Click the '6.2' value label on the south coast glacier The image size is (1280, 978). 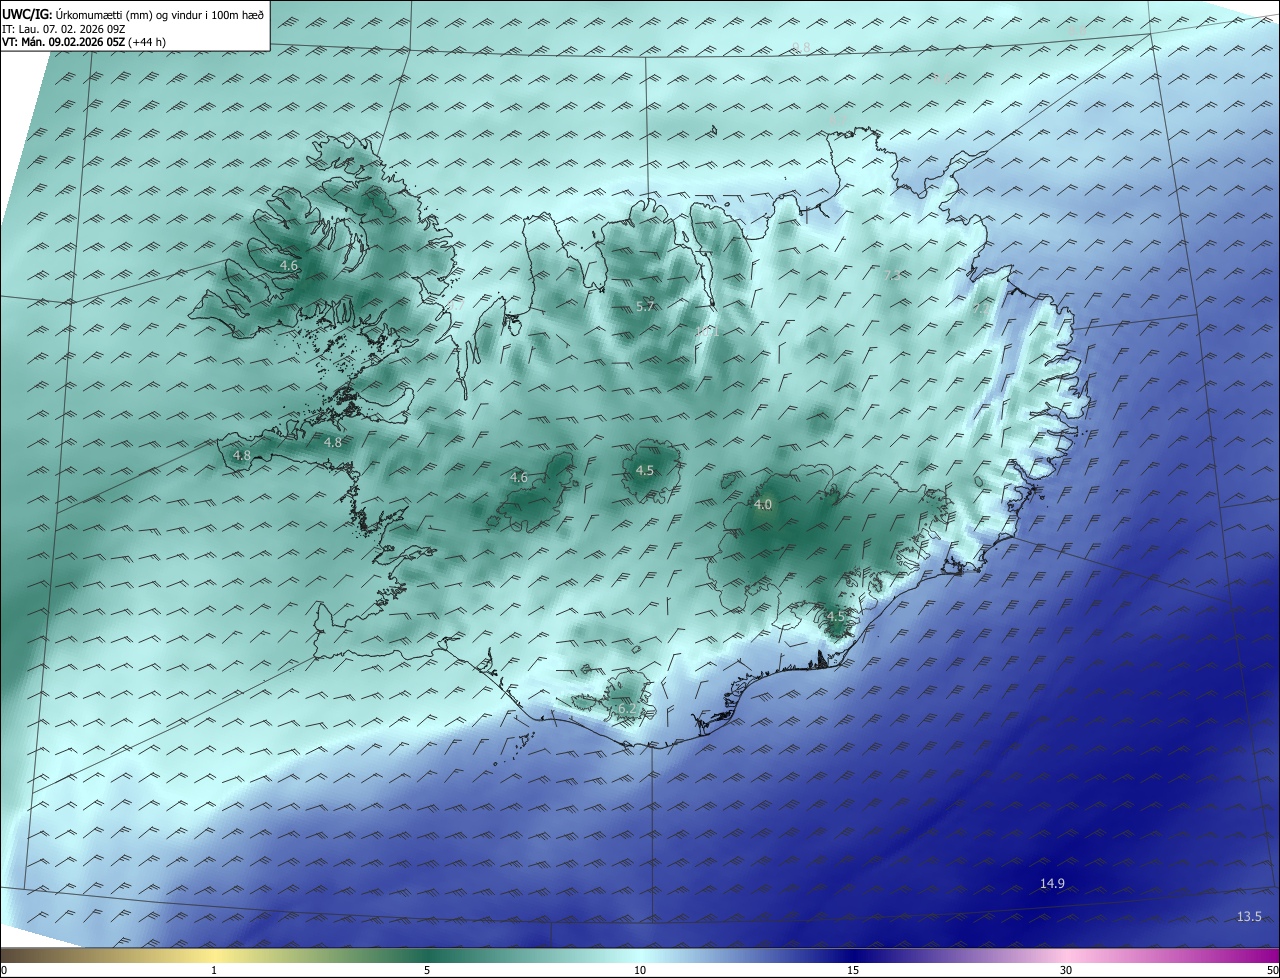click(x=626, y=708)
